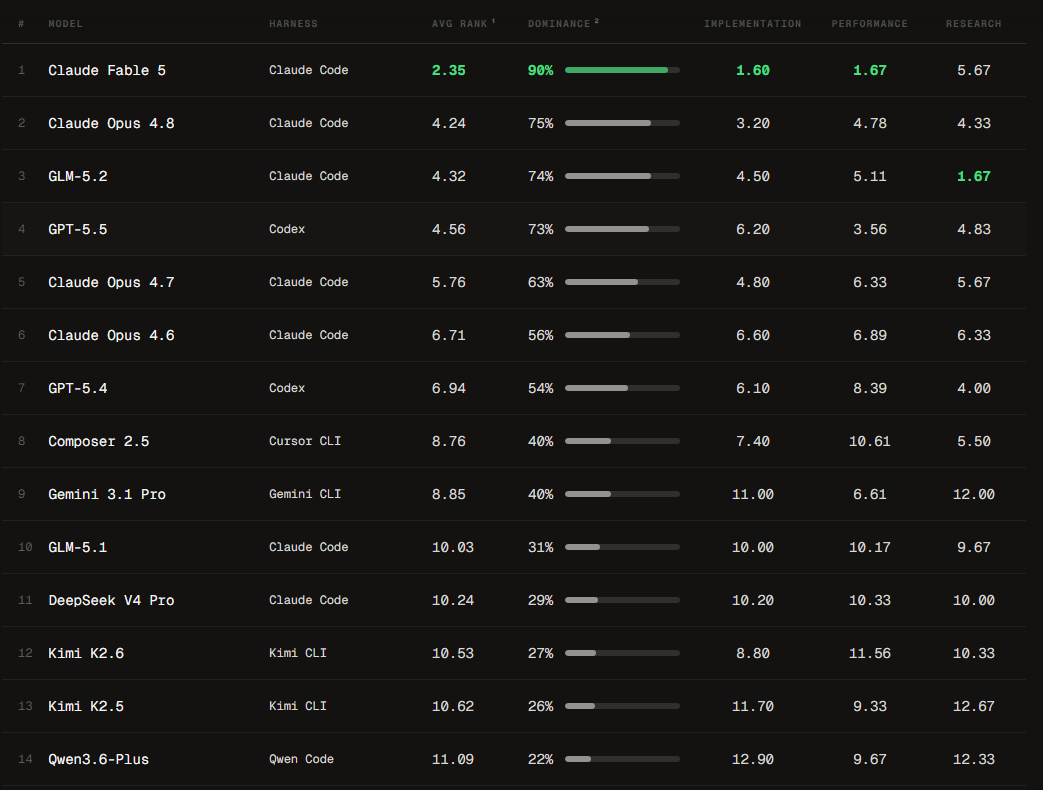Select the Qwen3.6-Plus model name
Image resolution: width=1043 pixels, height=790 pixels.
click(x=98, y=759)
